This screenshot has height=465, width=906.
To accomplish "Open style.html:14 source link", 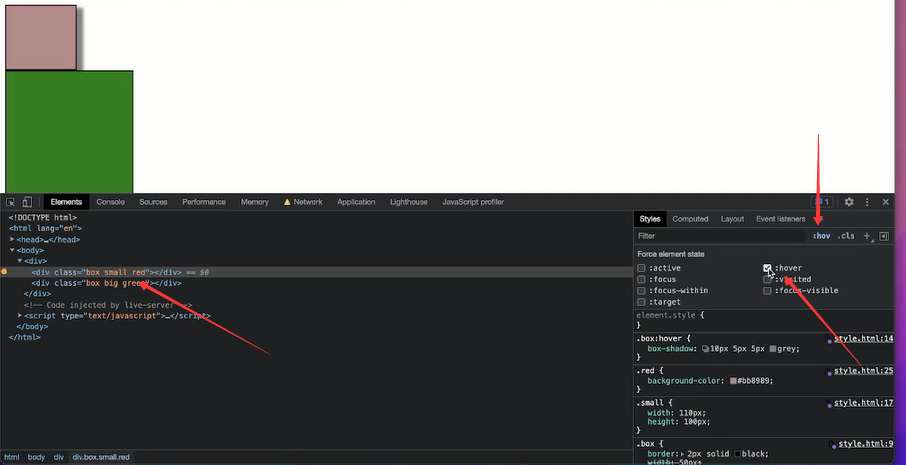I will 864,338.
